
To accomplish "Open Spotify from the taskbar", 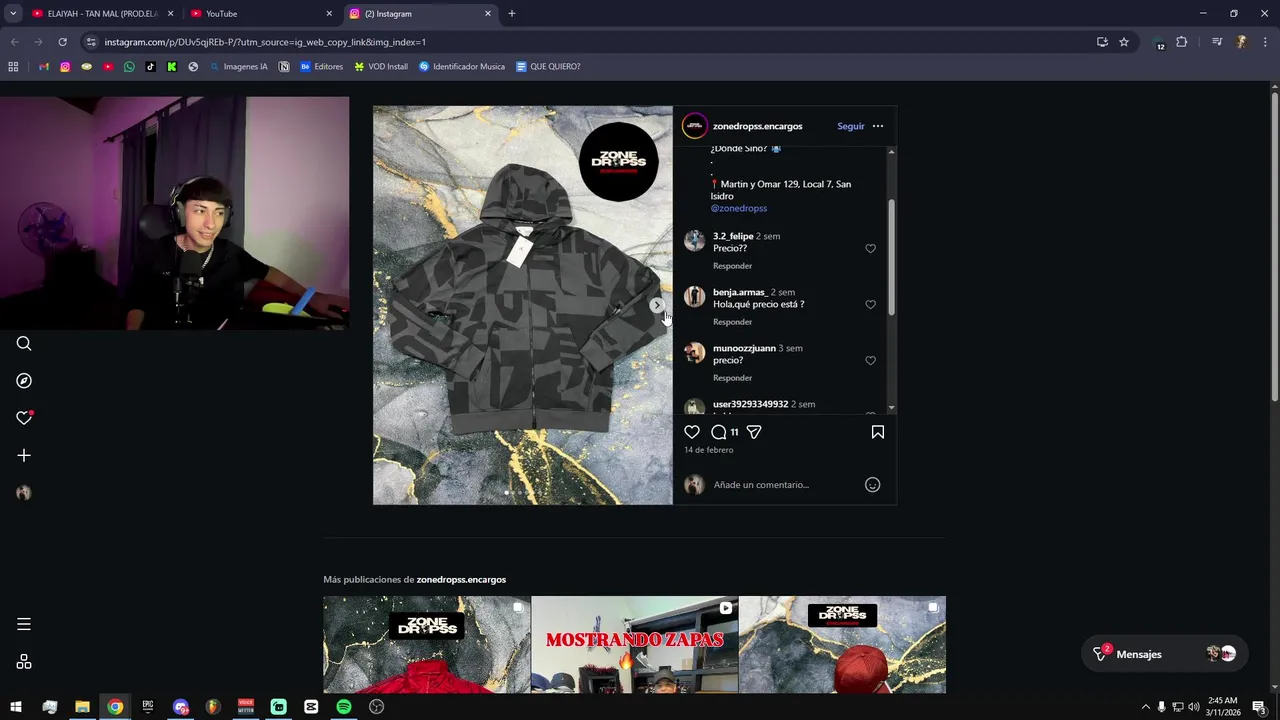I will pos(344,707).
